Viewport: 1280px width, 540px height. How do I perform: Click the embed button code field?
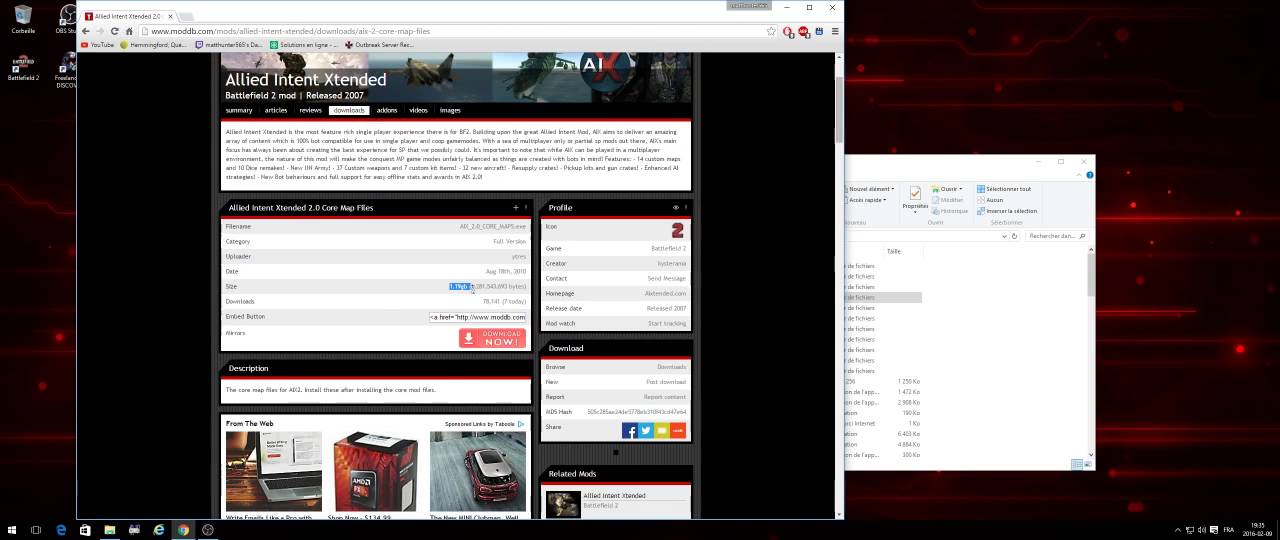pos(477,317)
